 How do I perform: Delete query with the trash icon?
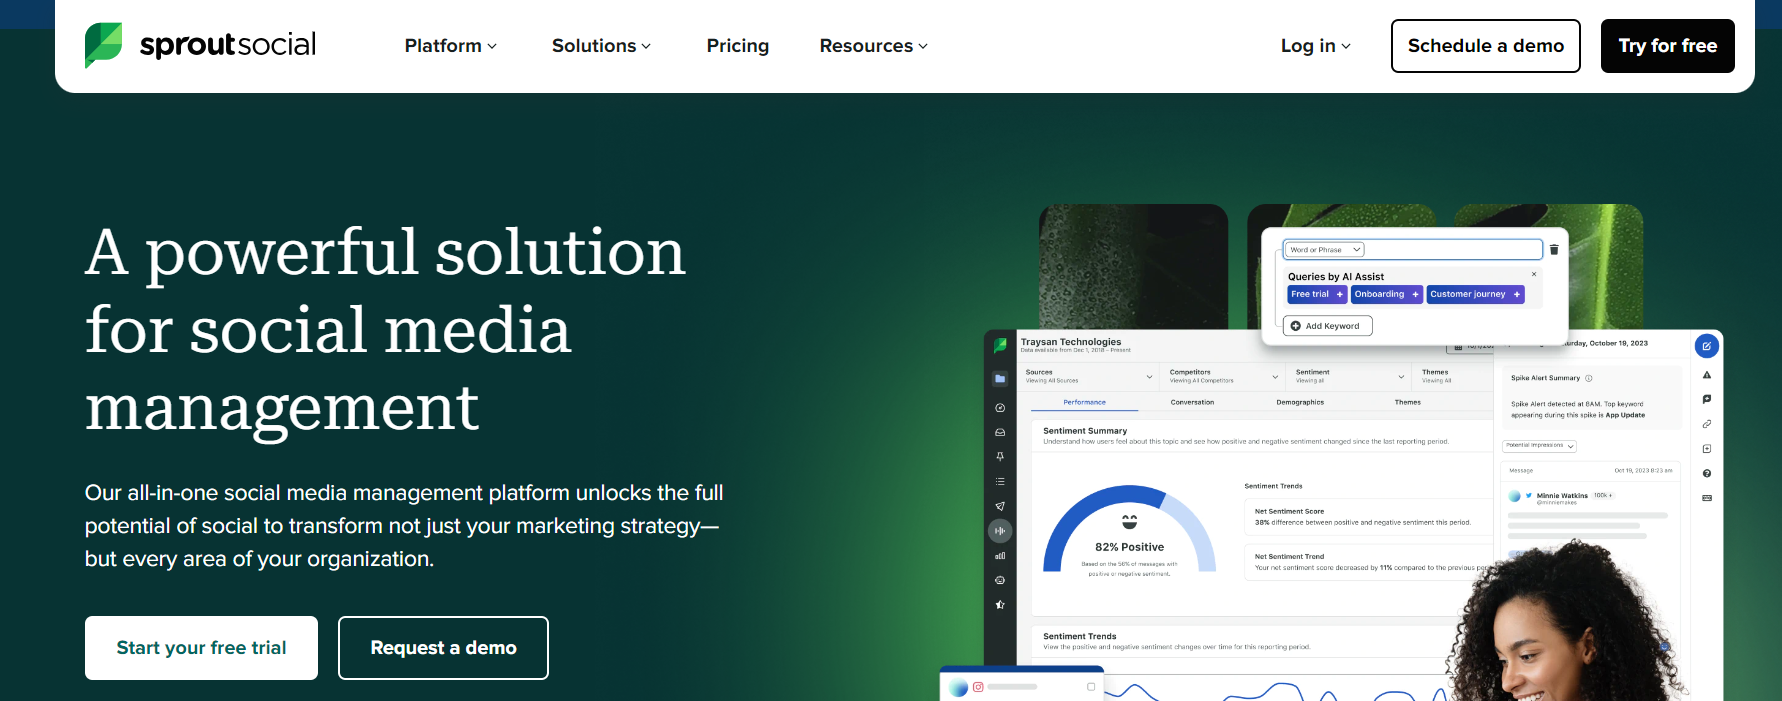(x=1554, y=250)
